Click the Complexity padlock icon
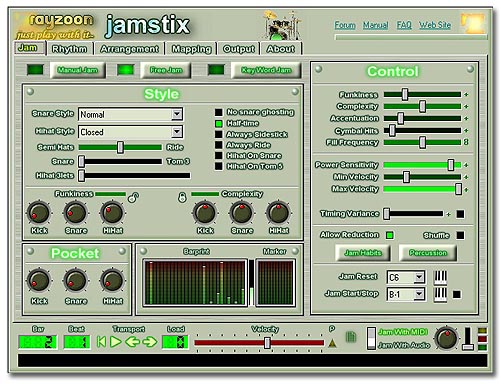This screenshot has width=500, height=384. pos(182,197)
